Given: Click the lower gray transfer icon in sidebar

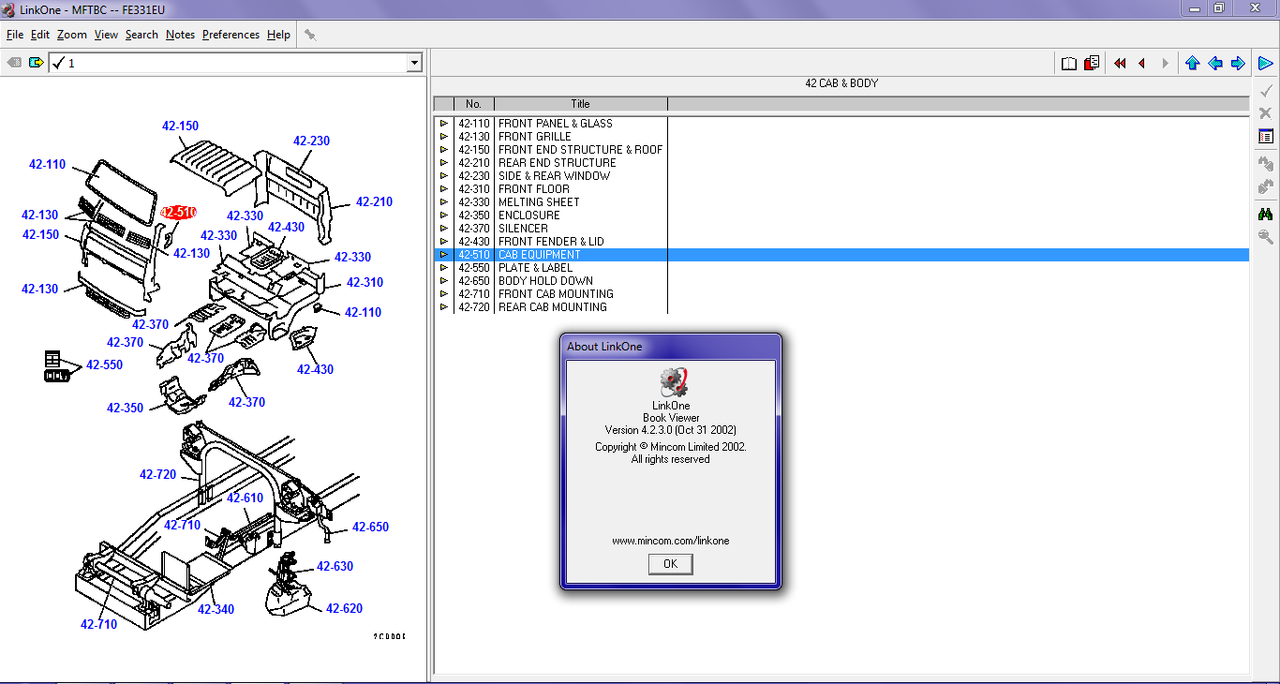Looking at the screenshot, I should point(1265,186).
